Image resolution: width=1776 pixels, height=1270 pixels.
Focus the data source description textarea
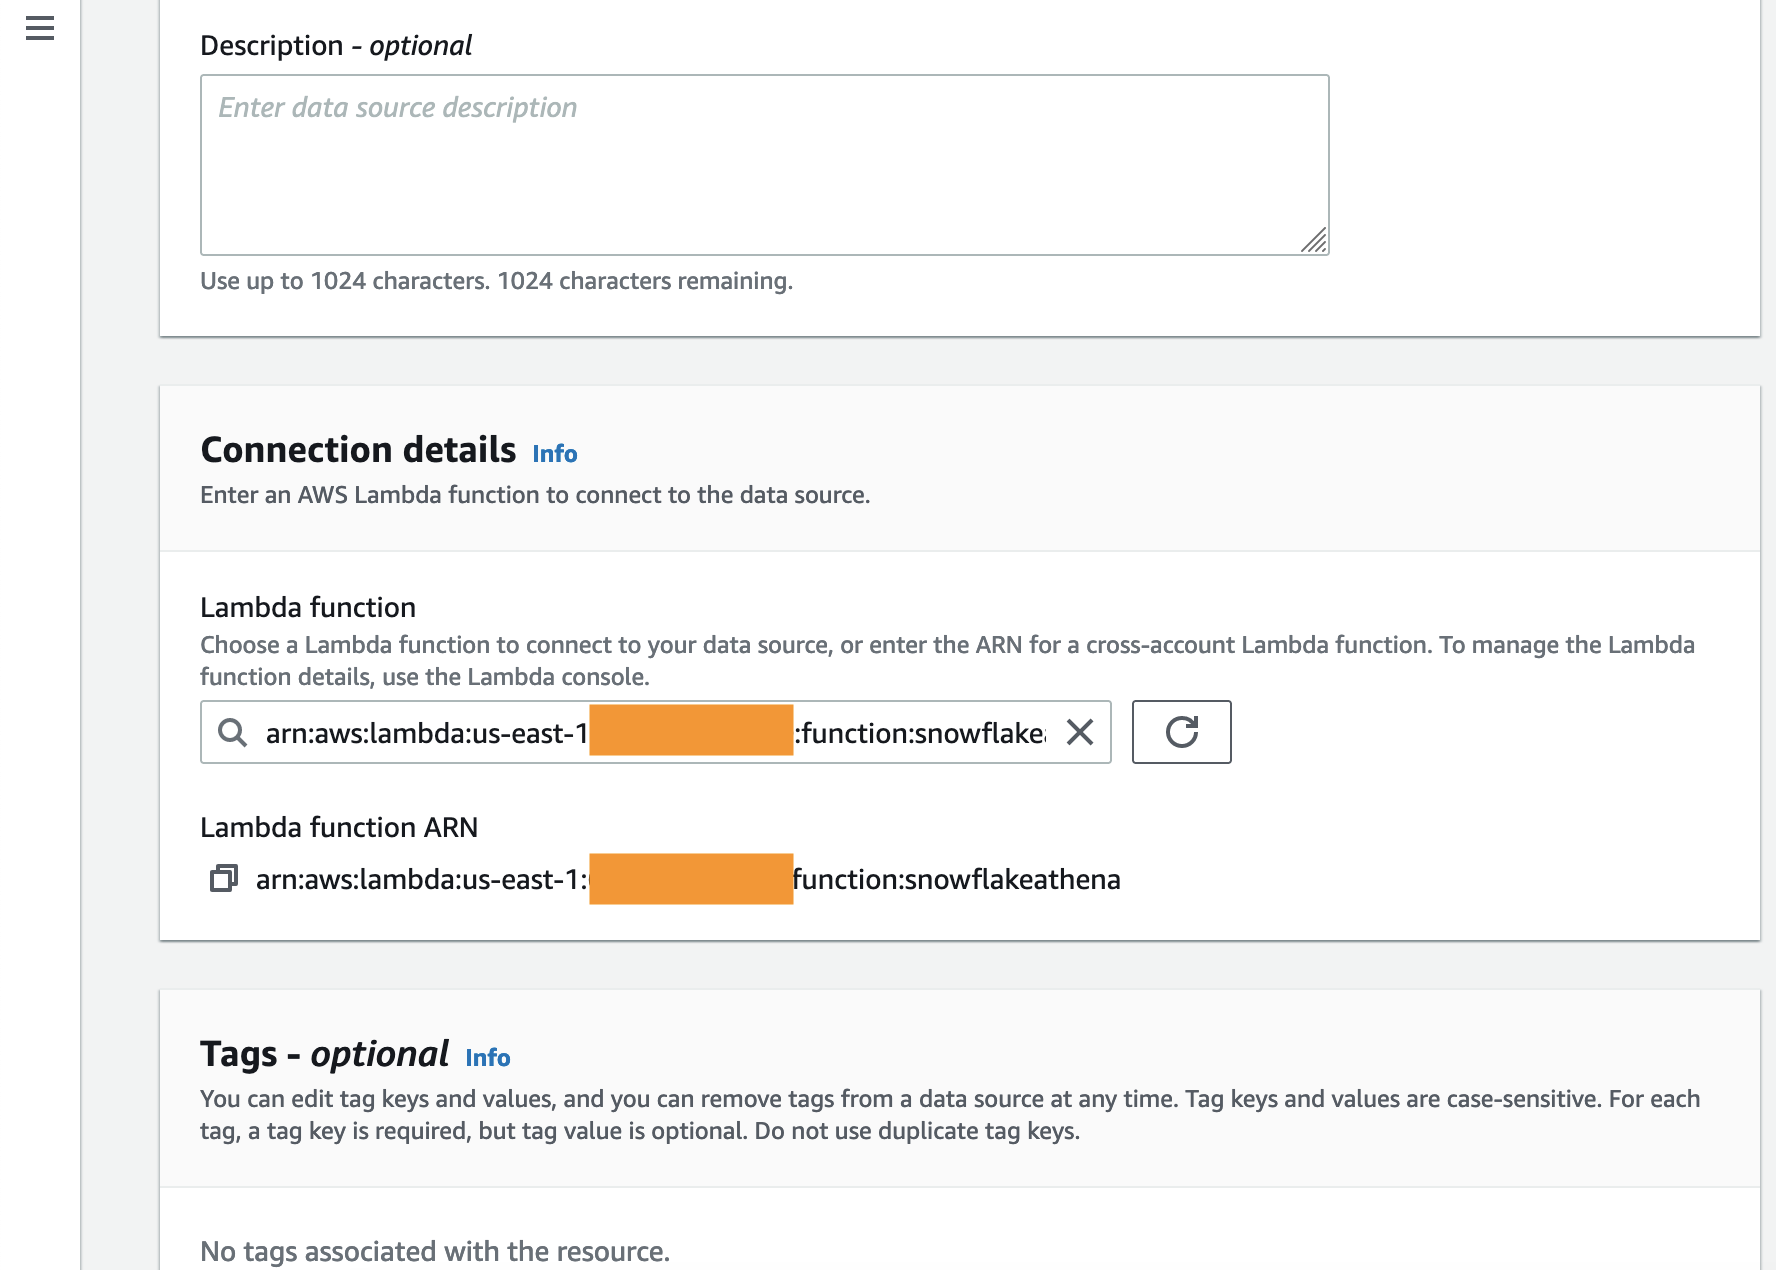coord(764,165)
